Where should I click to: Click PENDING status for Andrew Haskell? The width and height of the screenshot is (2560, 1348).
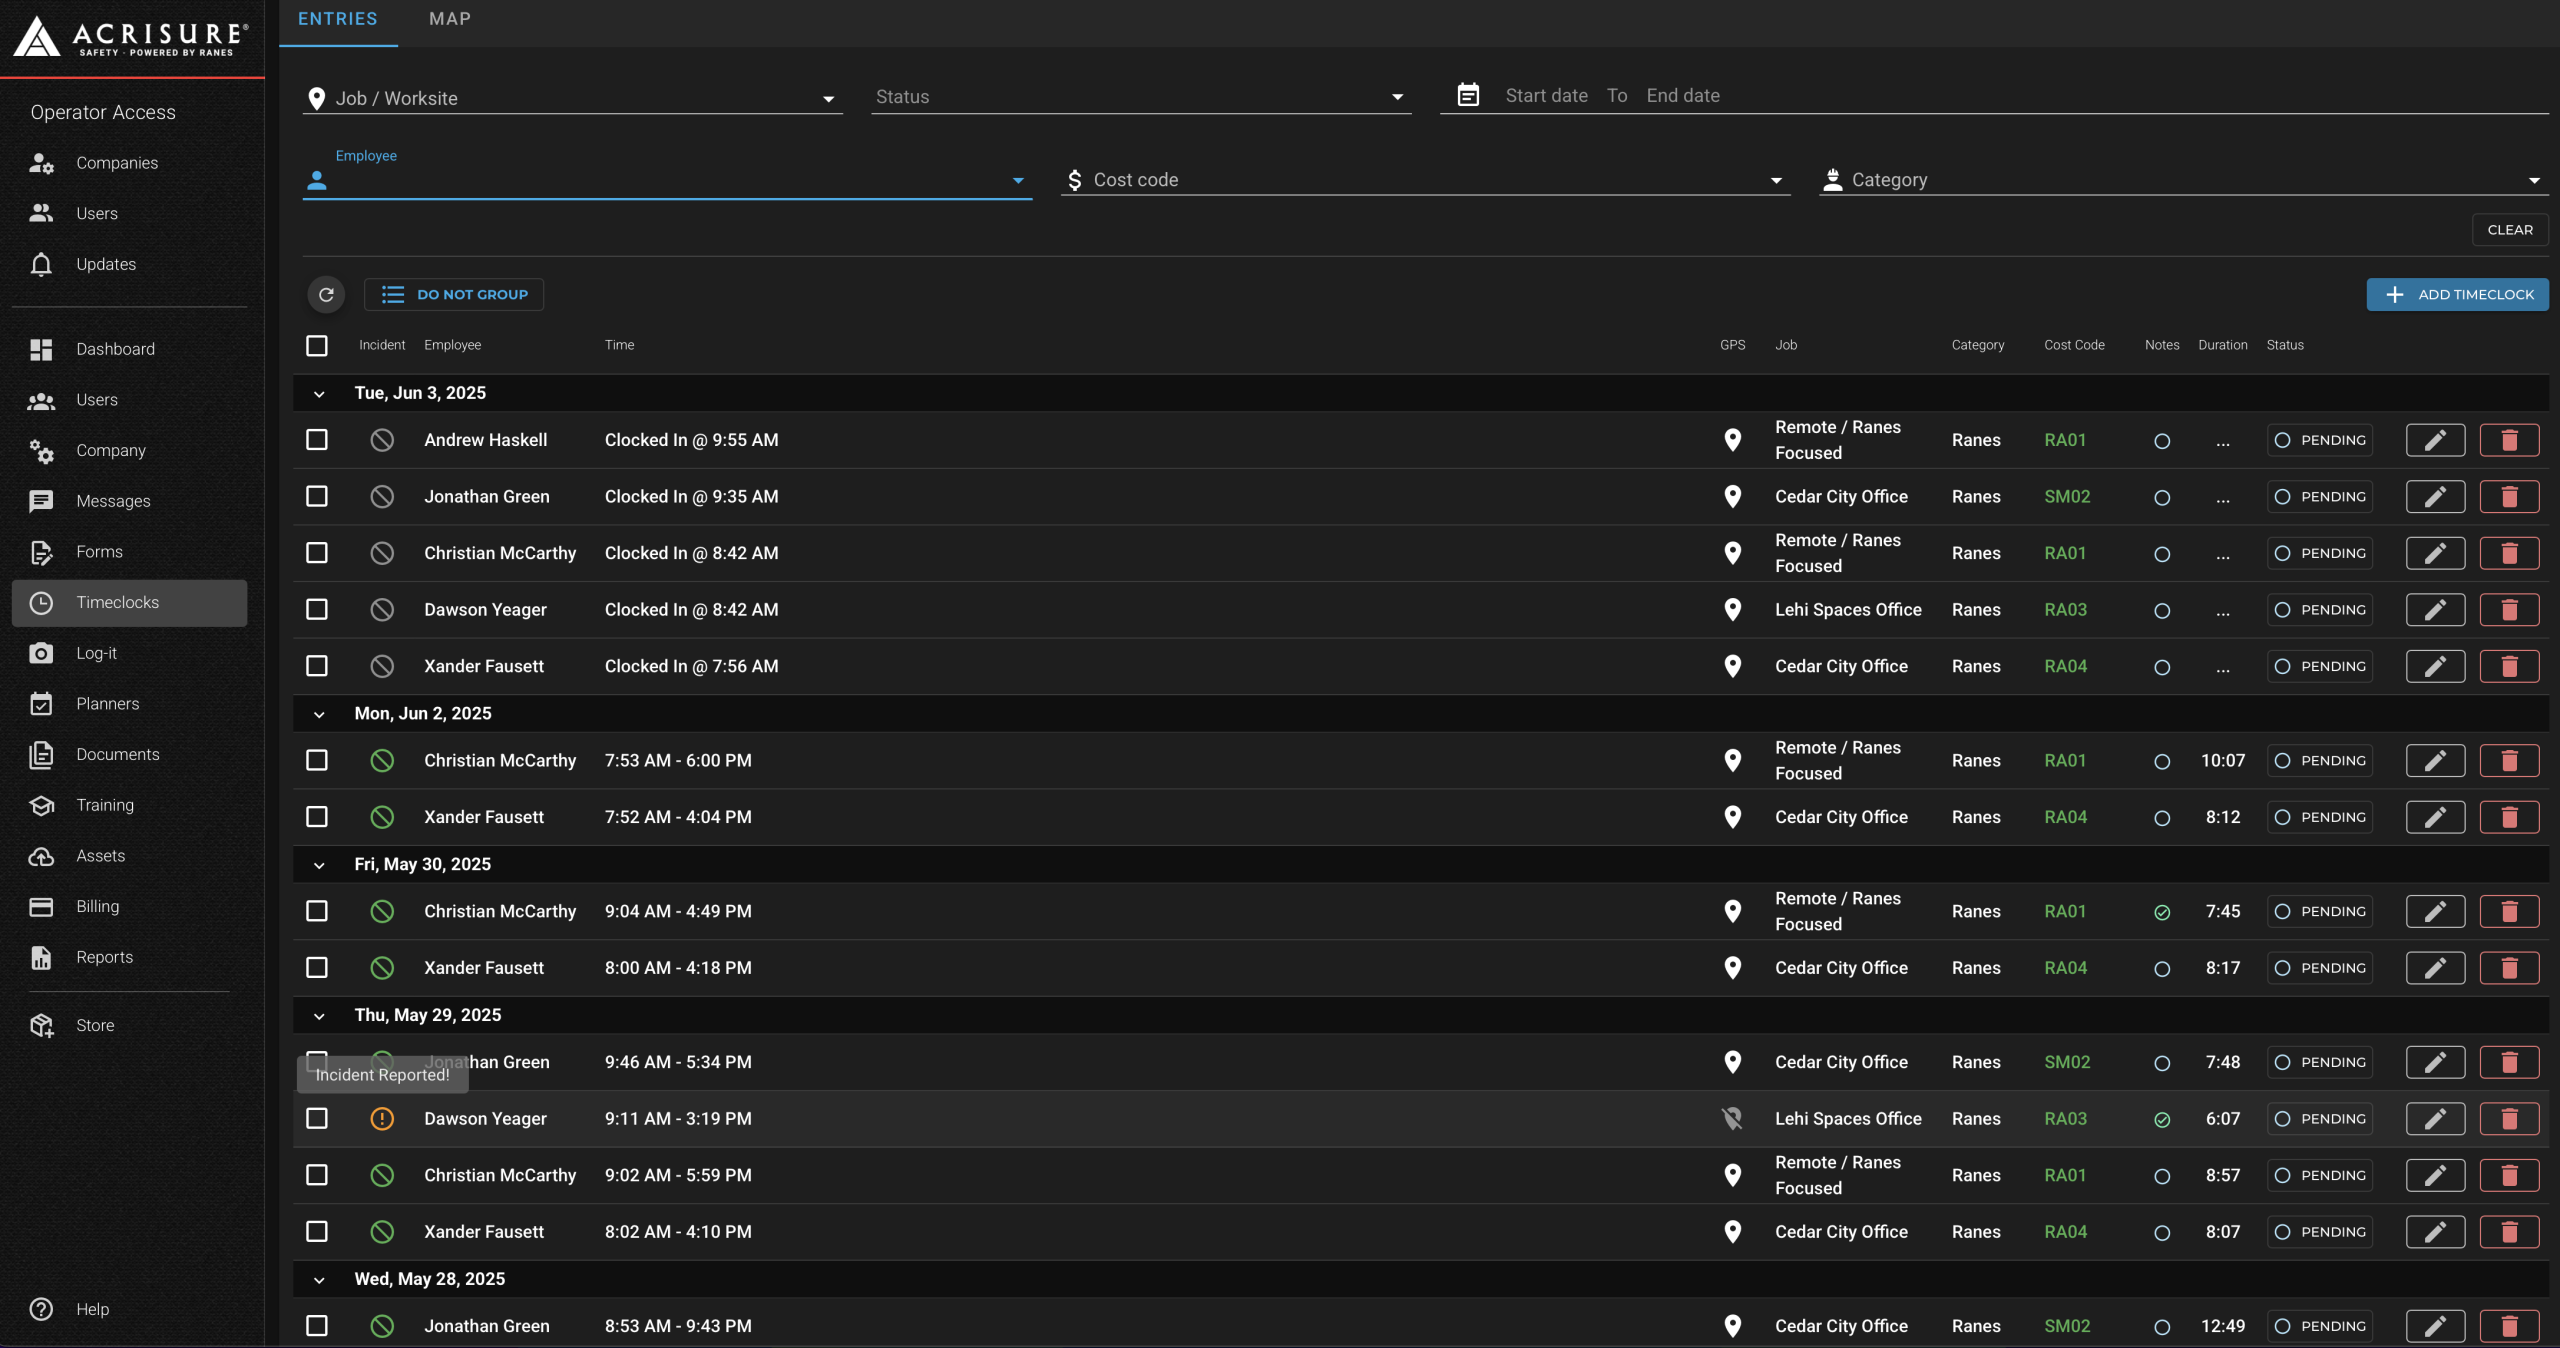point(2320,440)
